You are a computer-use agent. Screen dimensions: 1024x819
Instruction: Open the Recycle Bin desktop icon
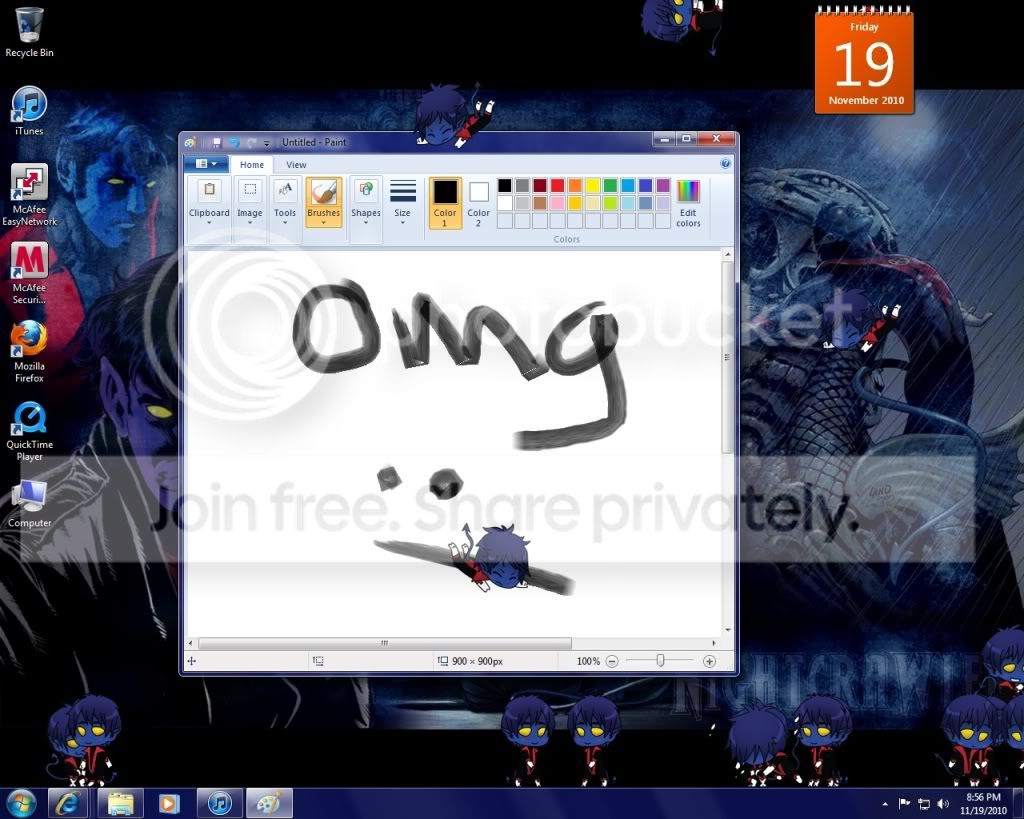29,31
